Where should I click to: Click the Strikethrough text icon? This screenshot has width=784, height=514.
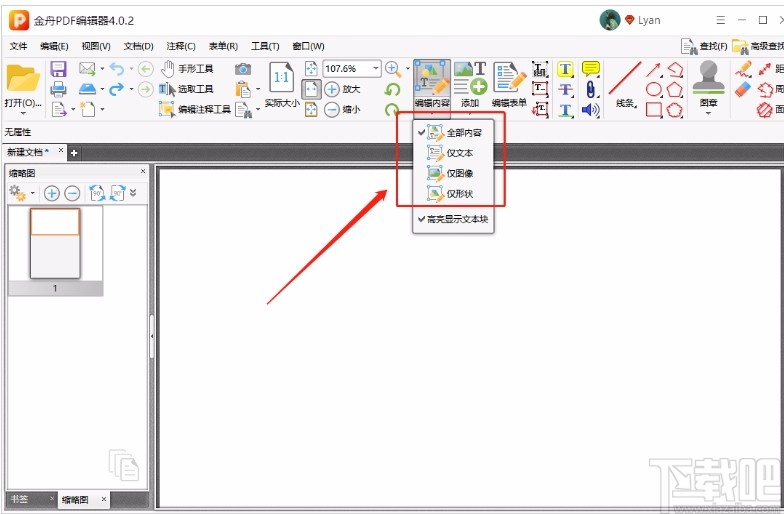click(566, 90)
